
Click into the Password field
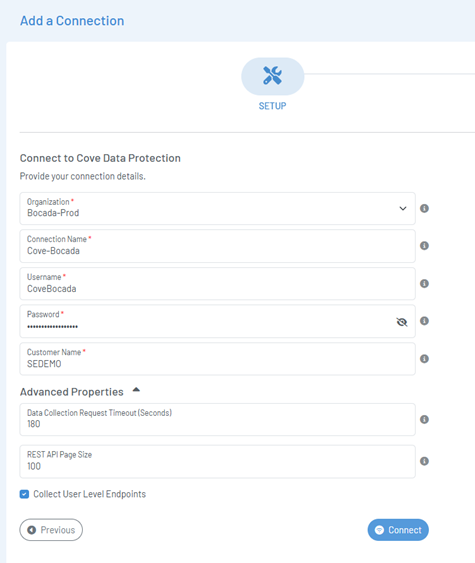pos(218,321)
